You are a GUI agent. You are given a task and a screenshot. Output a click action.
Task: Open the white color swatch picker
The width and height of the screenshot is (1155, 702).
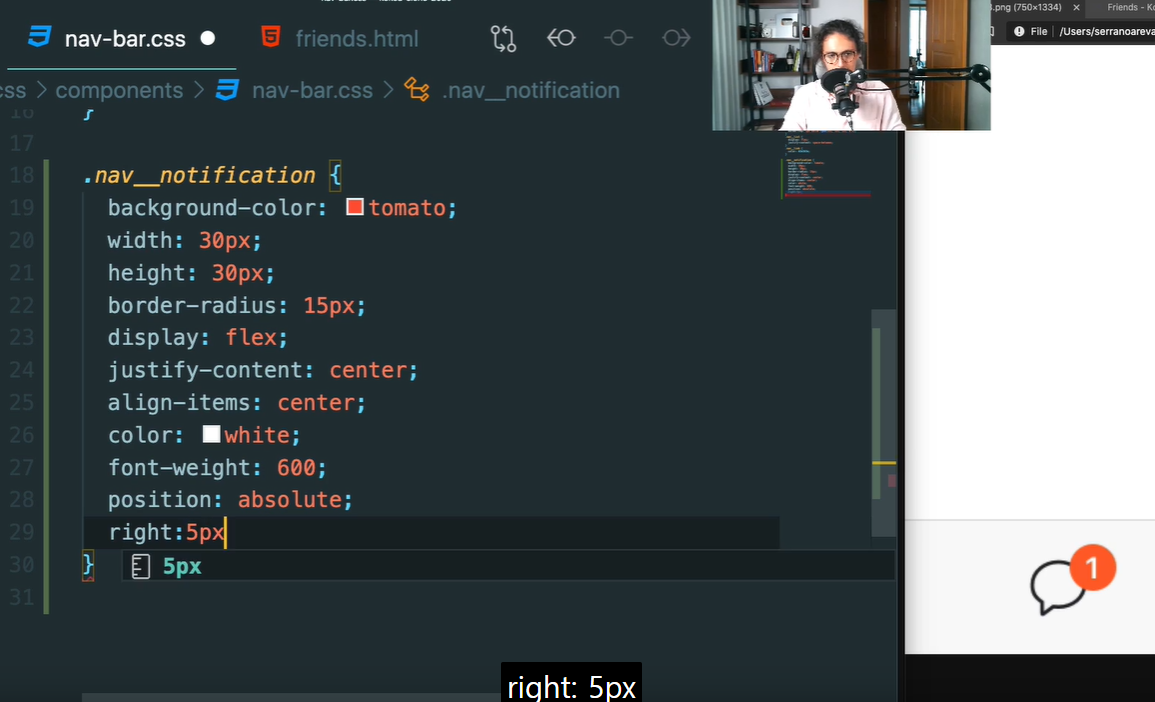[x=211, y=434]
